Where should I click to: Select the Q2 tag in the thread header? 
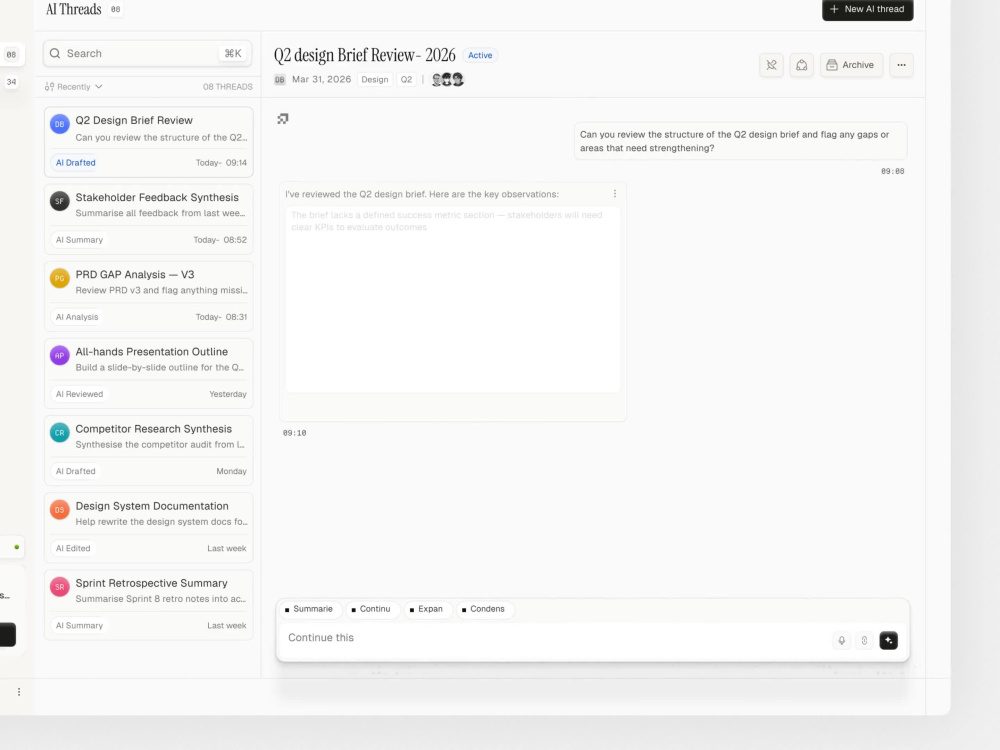(406, 80)
